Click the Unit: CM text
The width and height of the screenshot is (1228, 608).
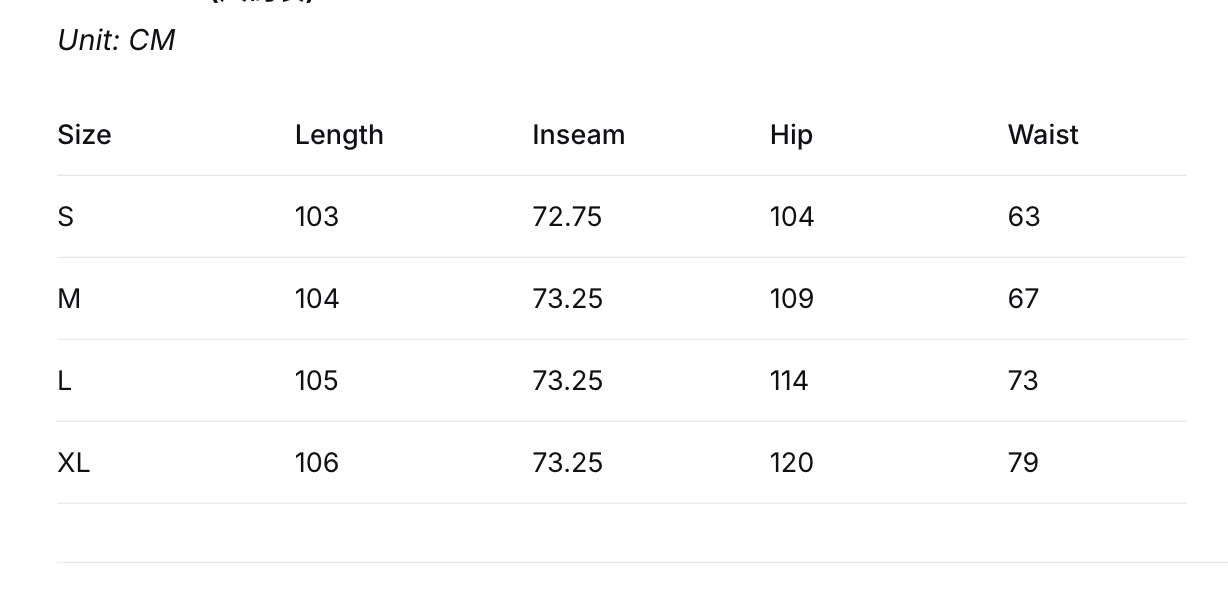116,40
